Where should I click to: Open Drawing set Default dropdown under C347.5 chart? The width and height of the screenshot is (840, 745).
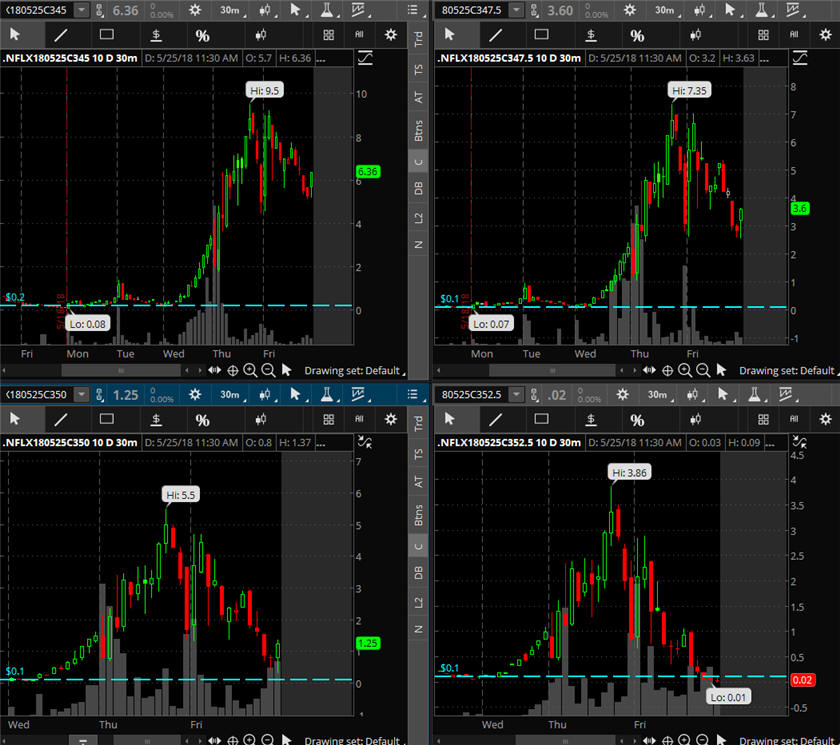786,370
